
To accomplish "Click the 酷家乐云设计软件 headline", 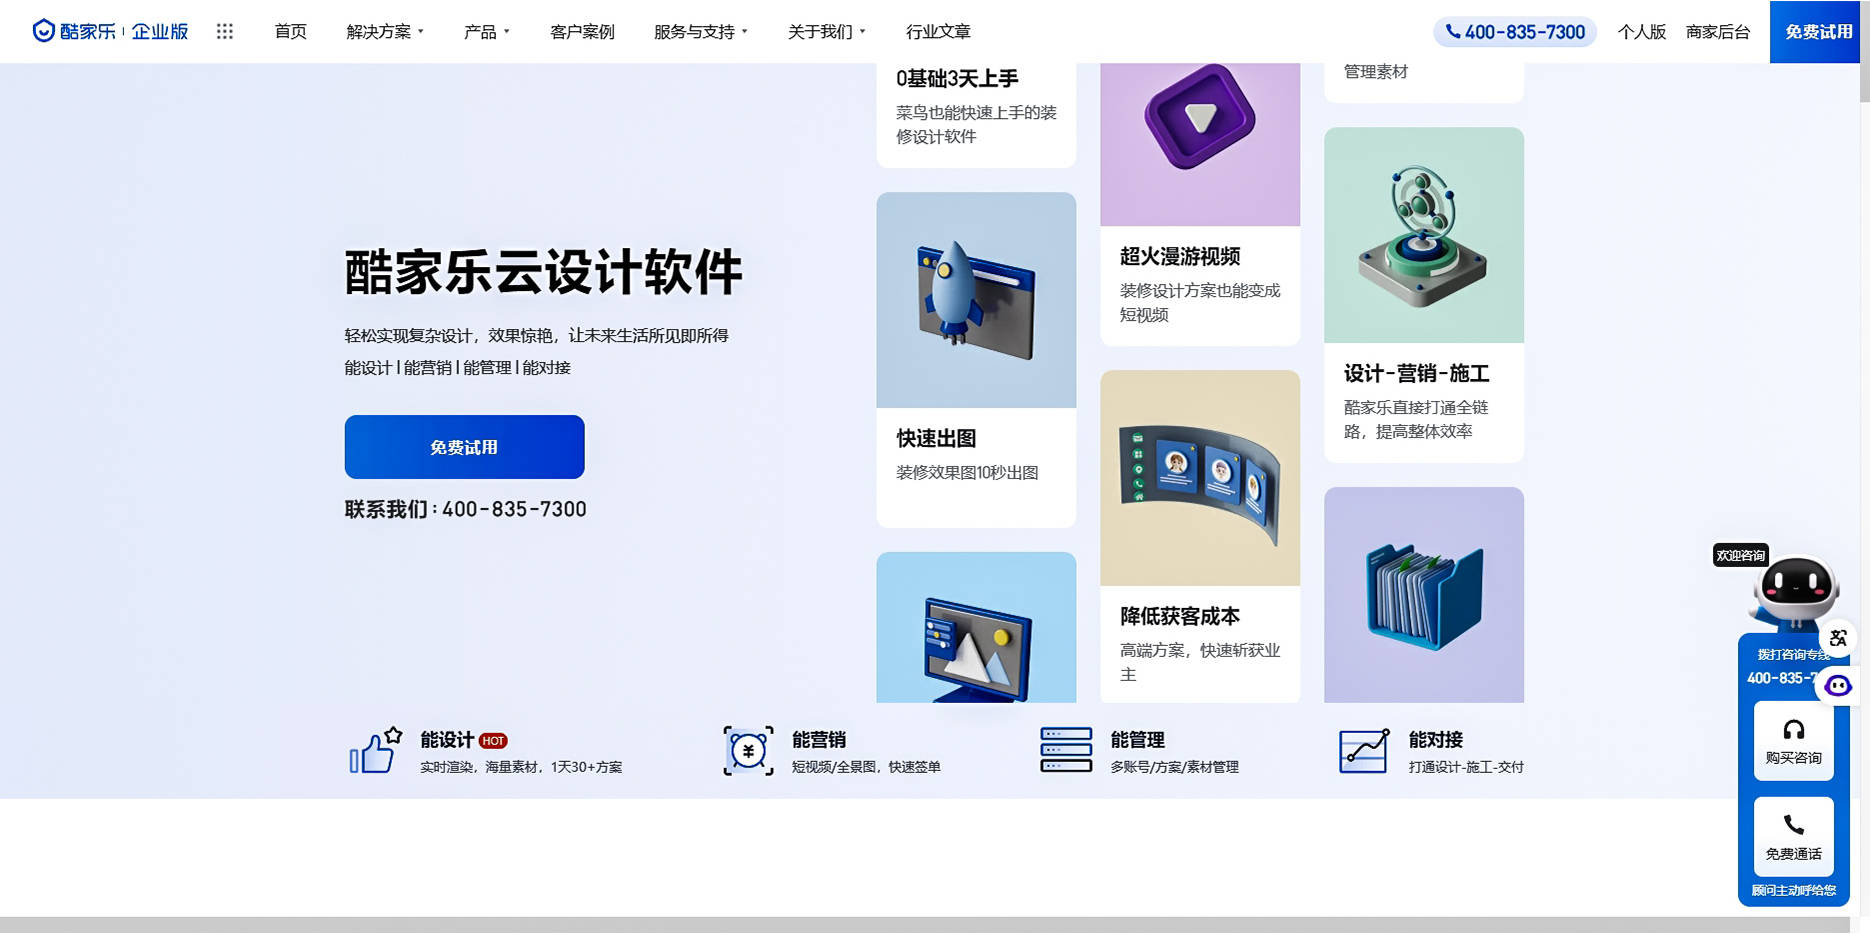I will tap(544, 272).
